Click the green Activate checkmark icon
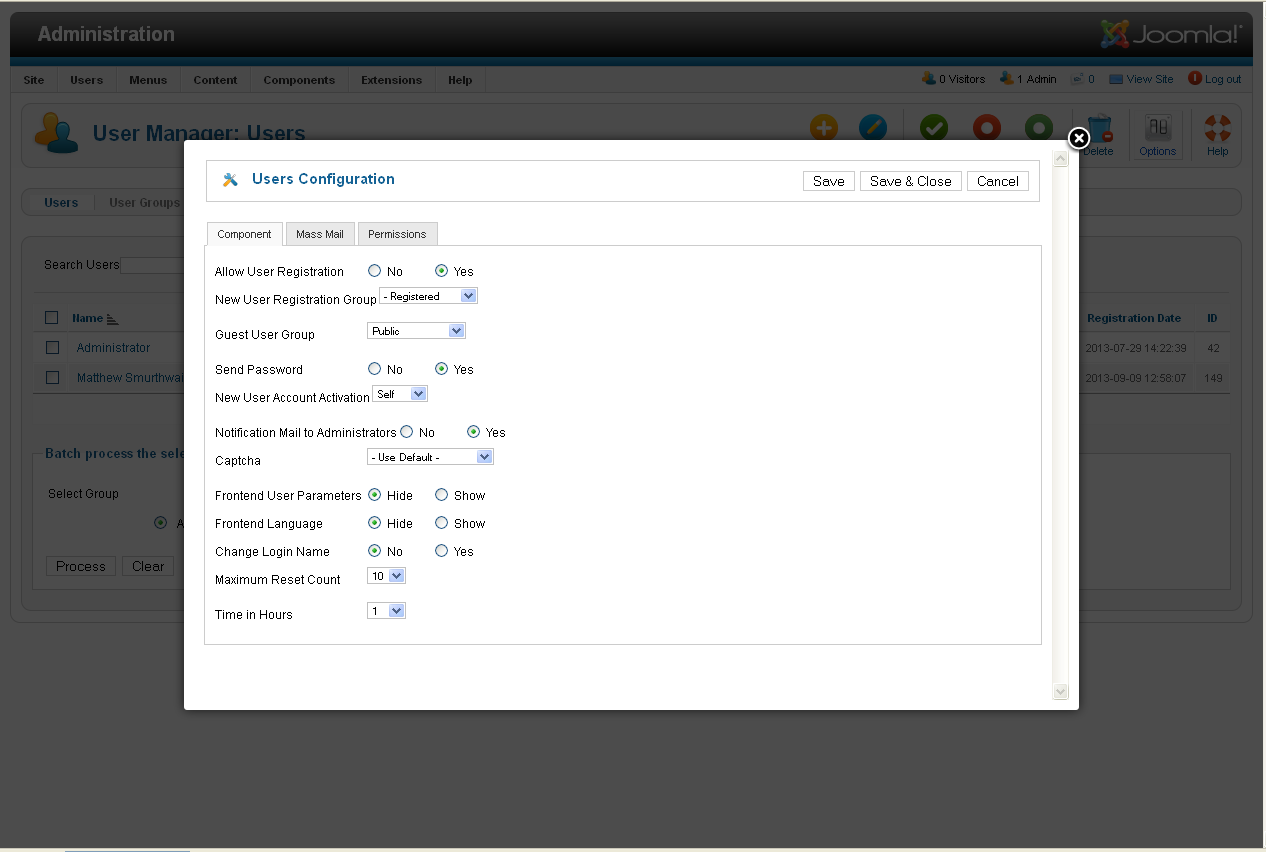 point(934,128)
